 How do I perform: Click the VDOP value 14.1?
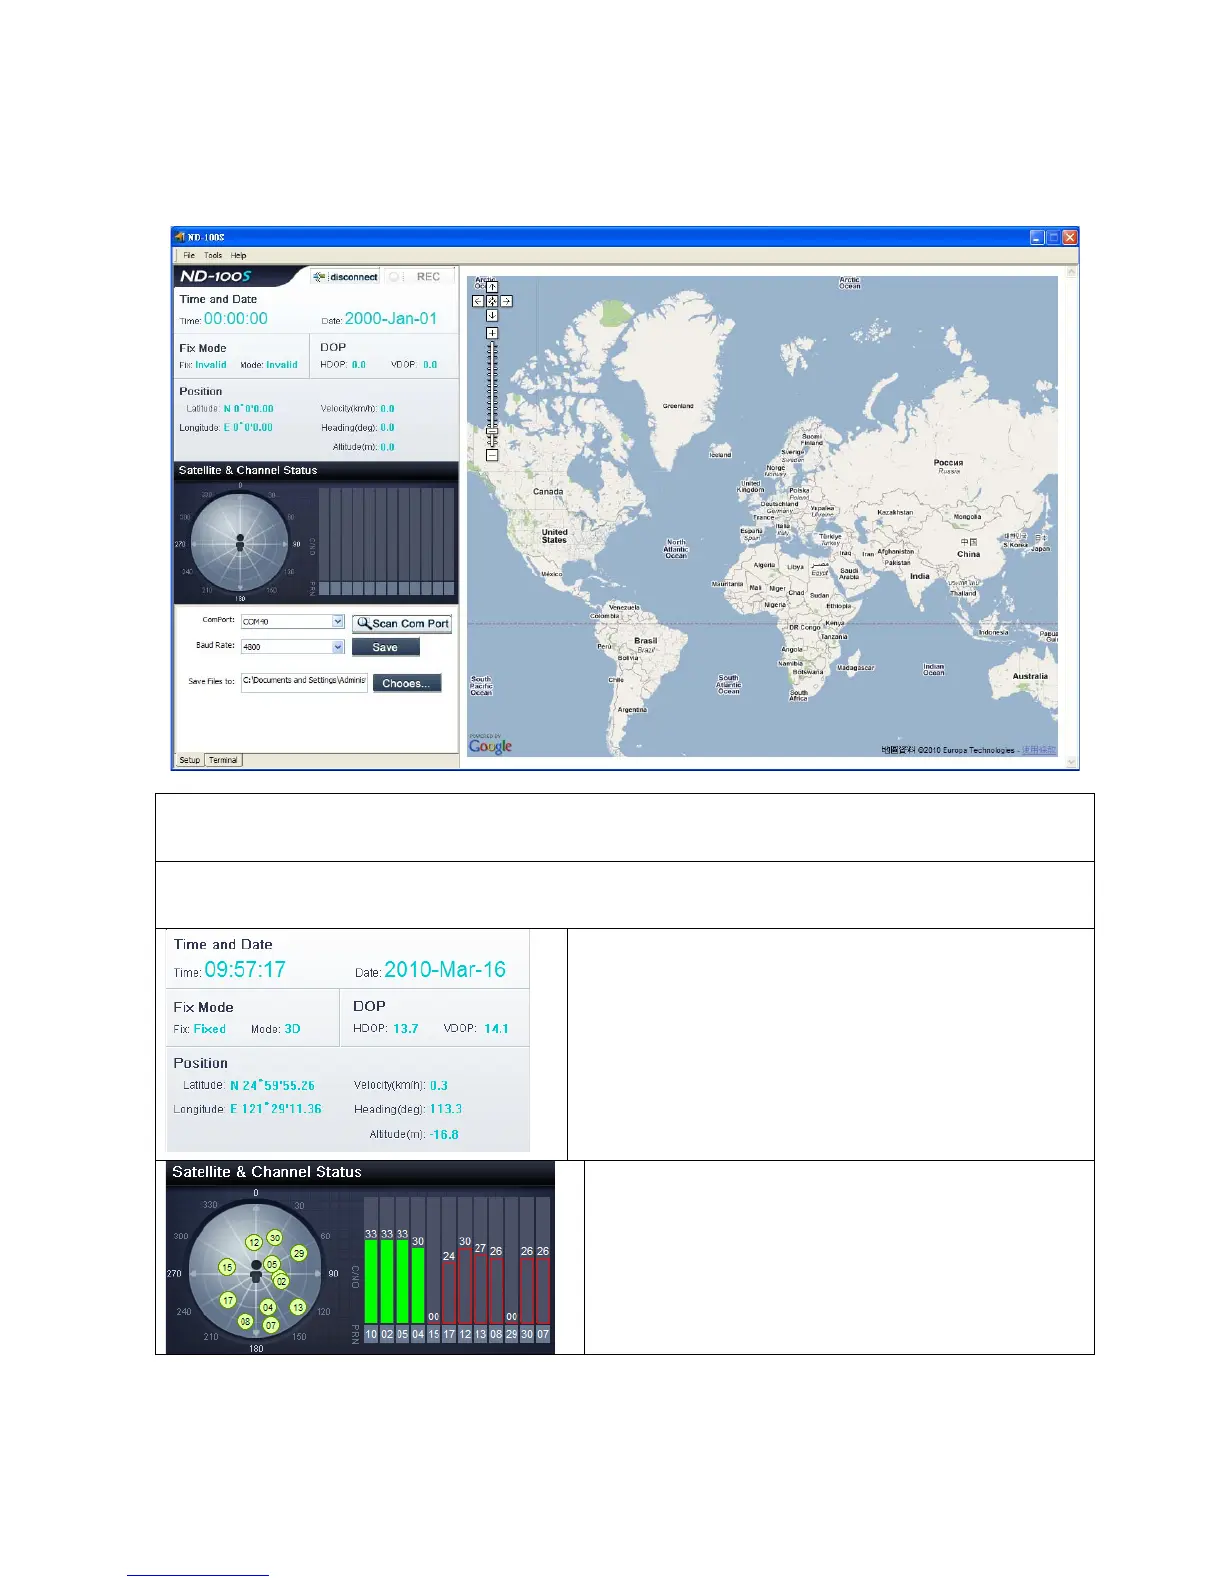click(x=496, y=1028)
